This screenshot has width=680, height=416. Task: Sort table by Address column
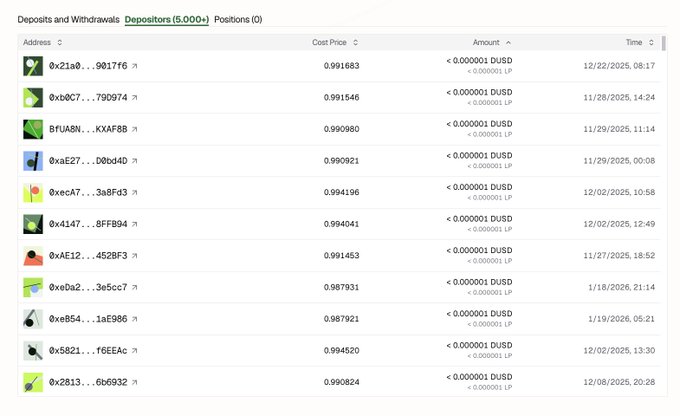coord(42,43)
